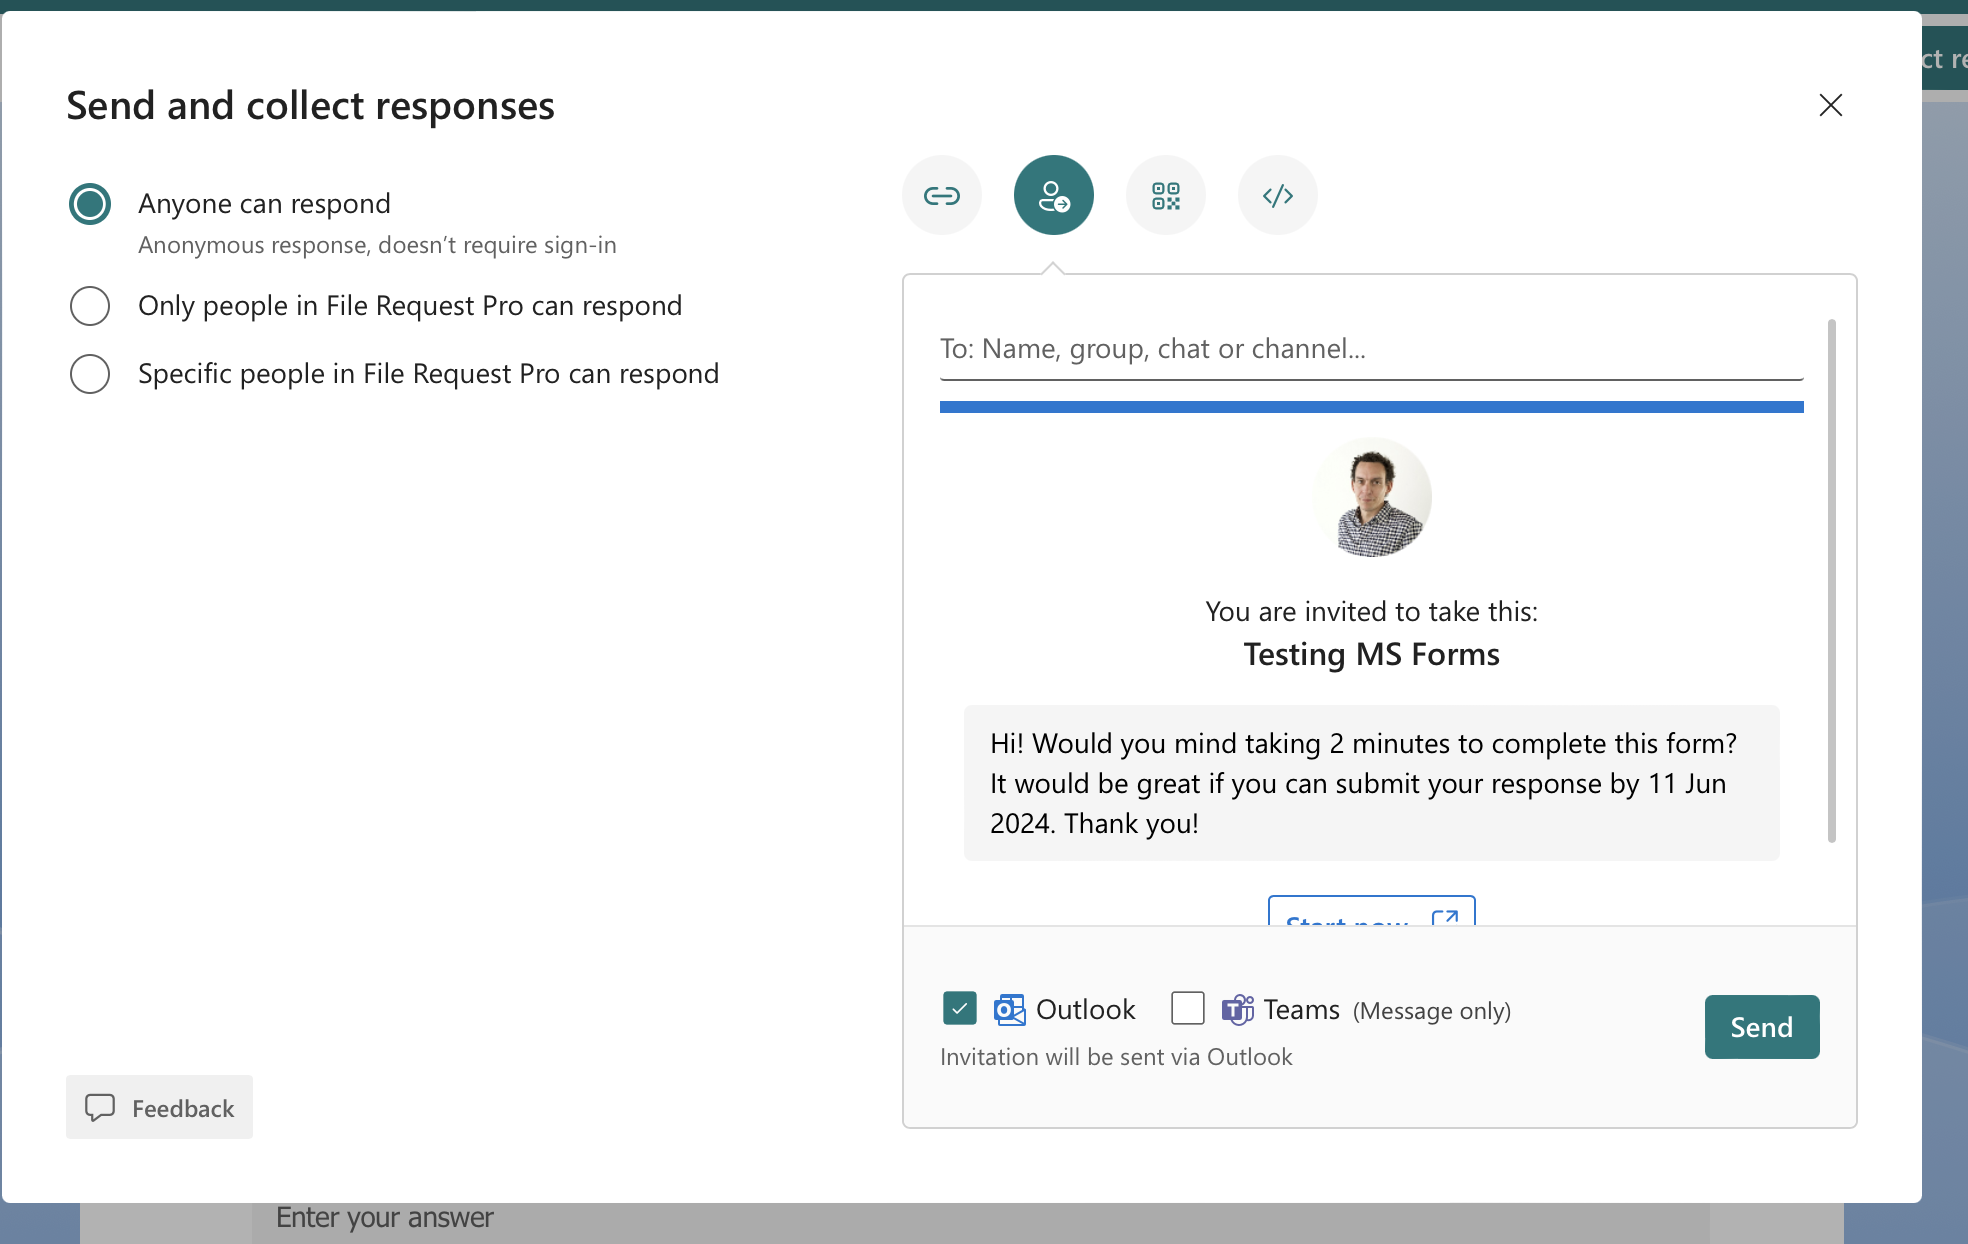The height and width of the screenshot is (1244, 1968).
Task: Close the Send and collect responses dialog
Action: click(1830, 105)
